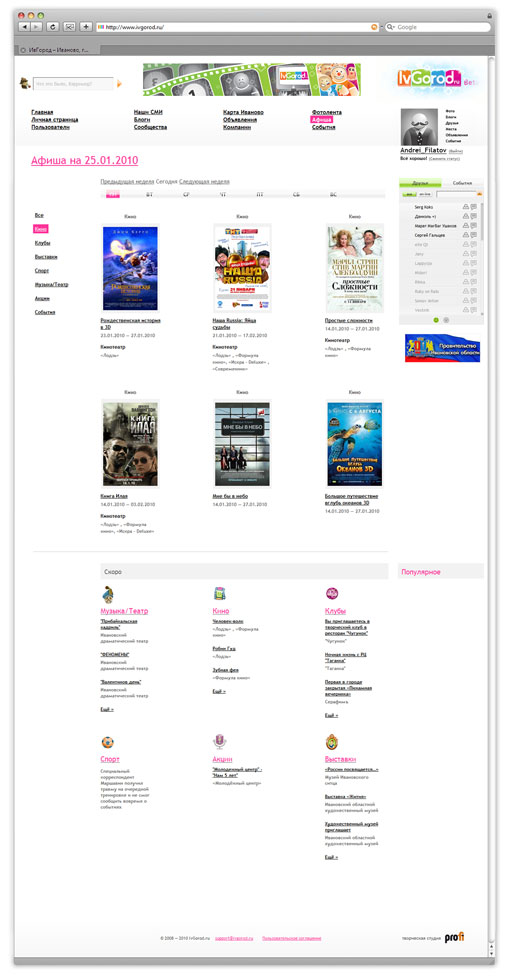
Task: Click alert icon next to Марат Ushakov row
Action: [x=465, y=225]
